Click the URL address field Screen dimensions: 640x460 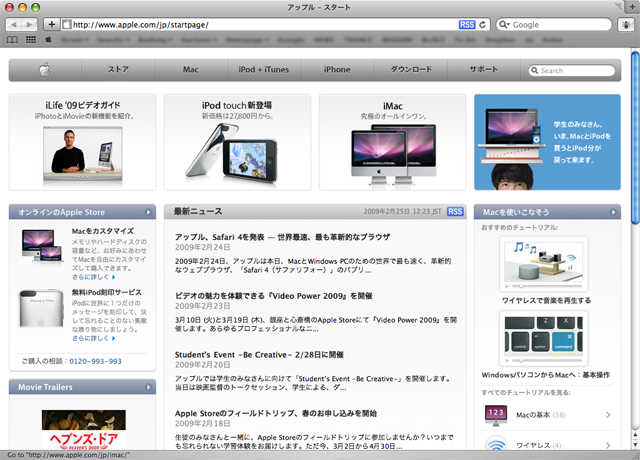coord(263,24)
